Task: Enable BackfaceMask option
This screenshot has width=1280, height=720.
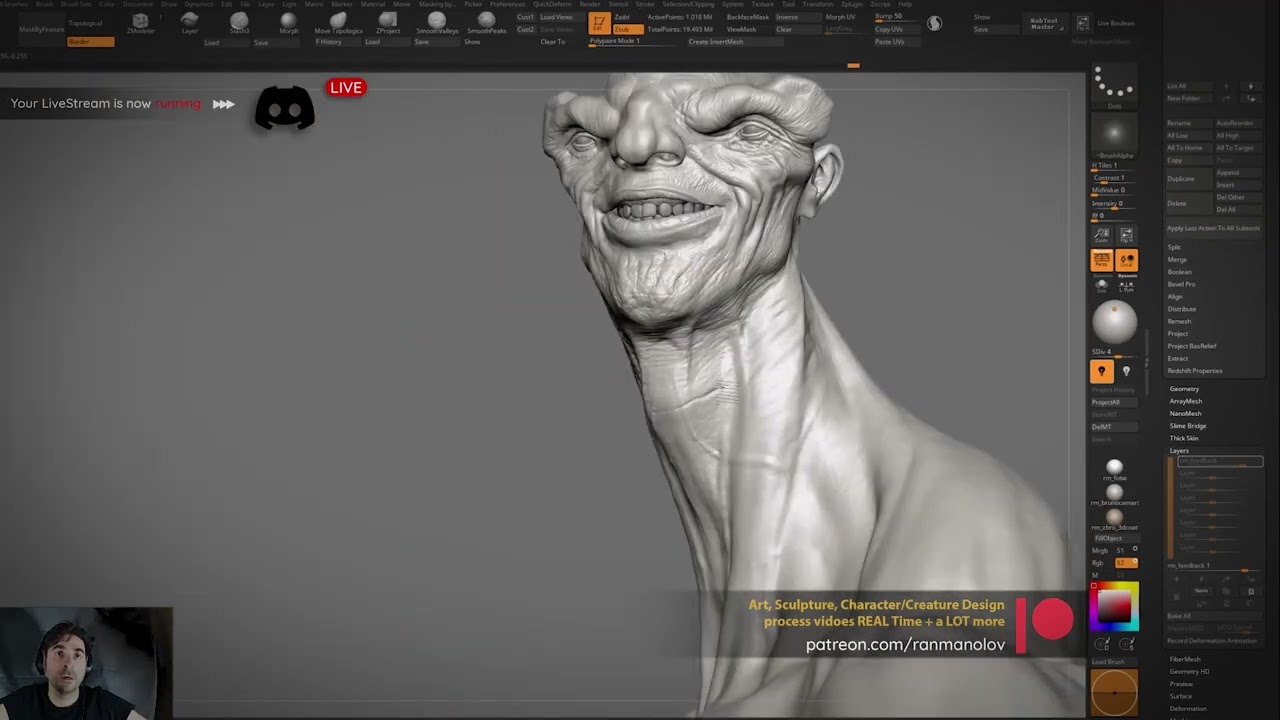Action: click(x=747, y=17)
